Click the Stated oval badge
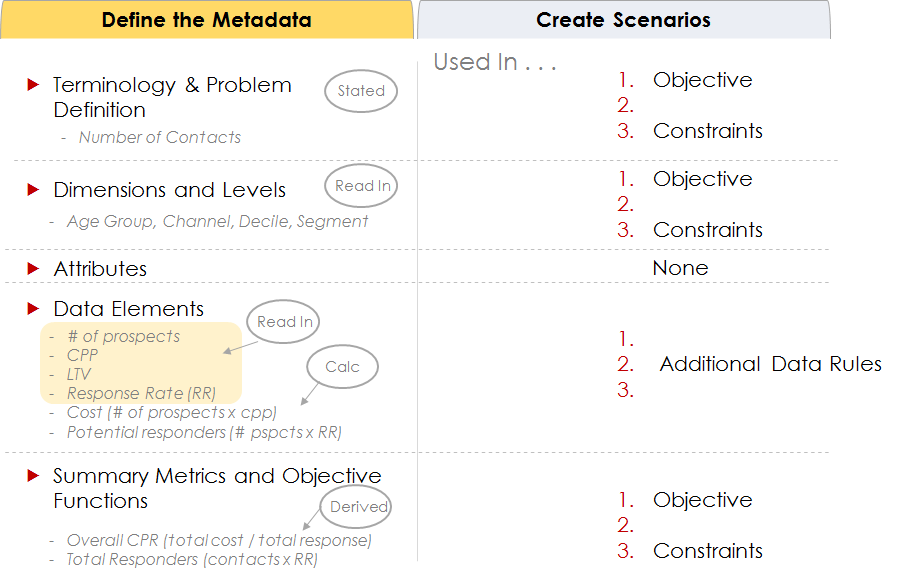The image size is (919, 580). [361, 91]
